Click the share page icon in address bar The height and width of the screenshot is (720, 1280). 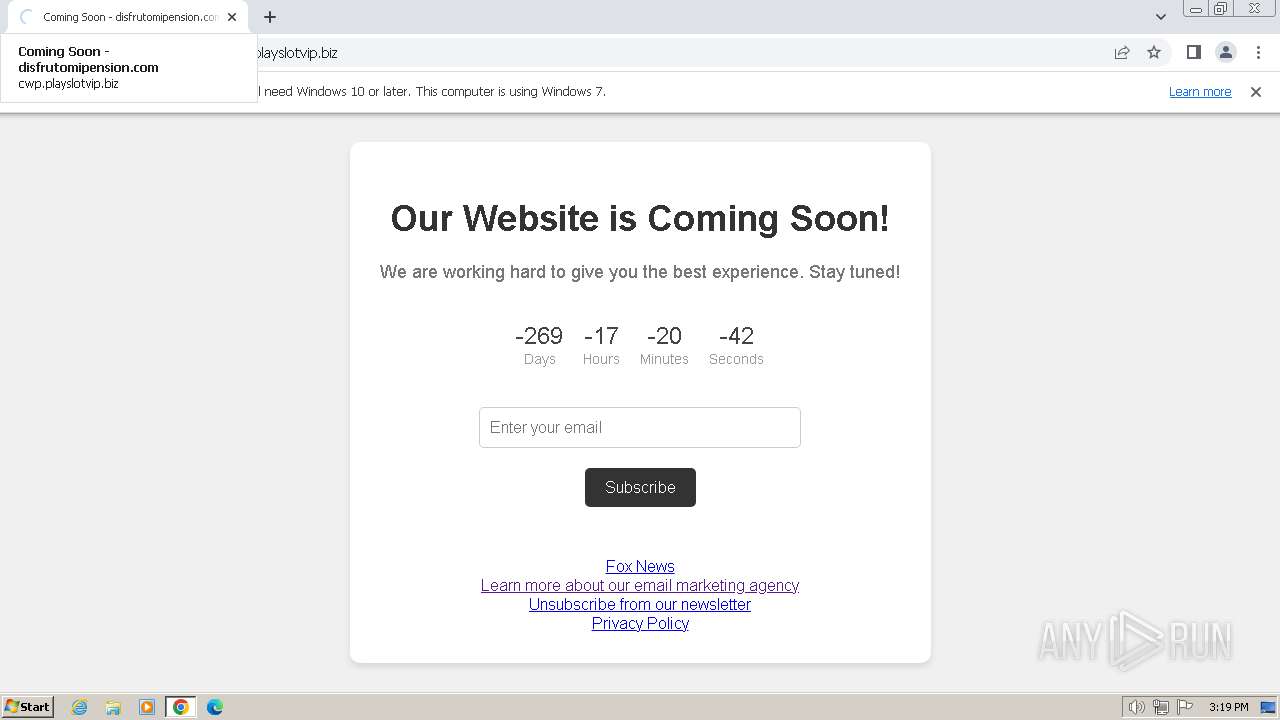click(x=1122, y=53)
